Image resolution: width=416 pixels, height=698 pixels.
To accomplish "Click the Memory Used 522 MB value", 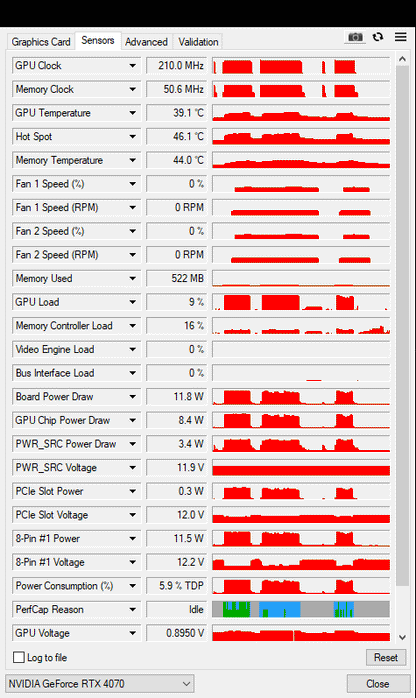I will click(x=177, y=278).
